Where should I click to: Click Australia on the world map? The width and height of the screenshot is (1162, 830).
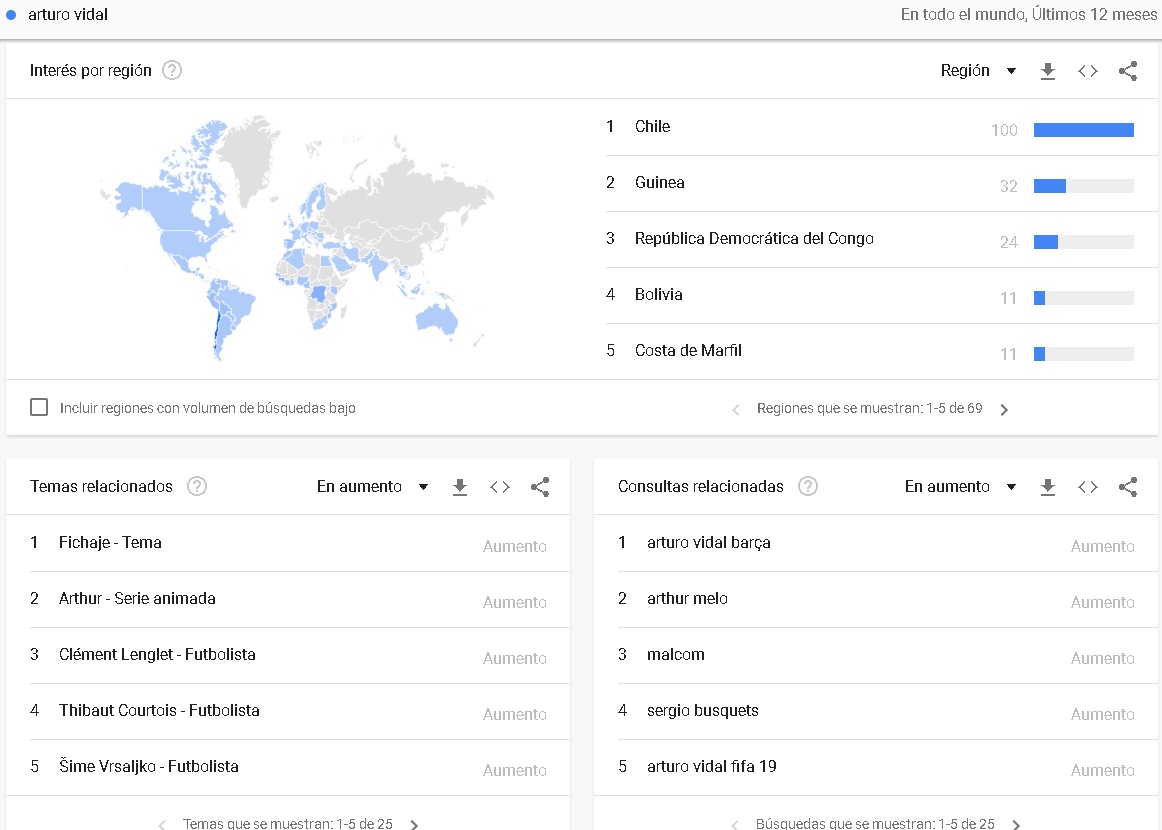coord(438,318)
